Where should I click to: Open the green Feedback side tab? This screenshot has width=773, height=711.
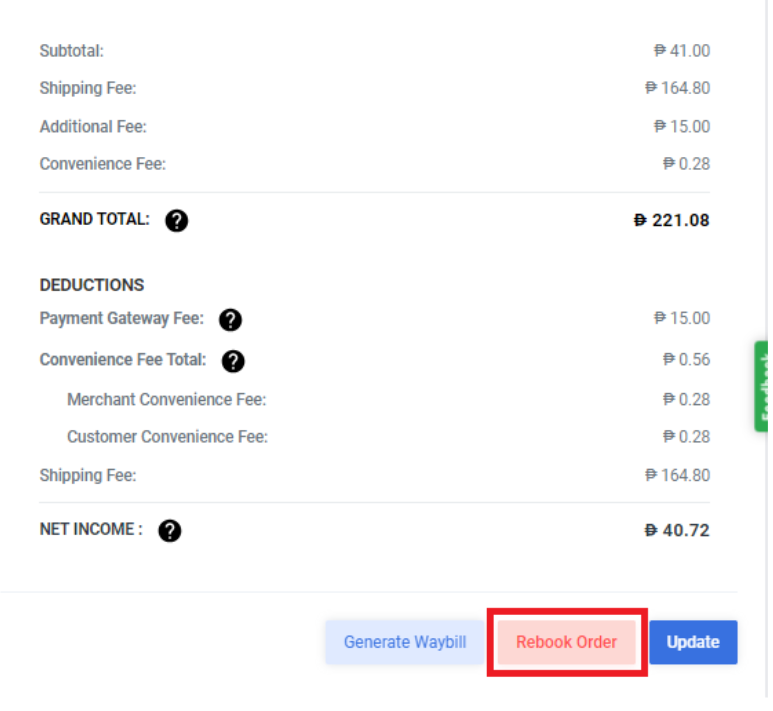point(762,387)
